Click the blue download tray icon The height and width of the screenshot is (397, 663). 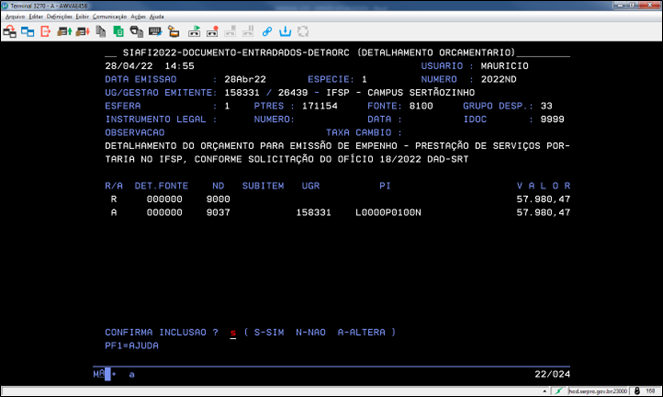pyautogui.click(x=285, y=31)
